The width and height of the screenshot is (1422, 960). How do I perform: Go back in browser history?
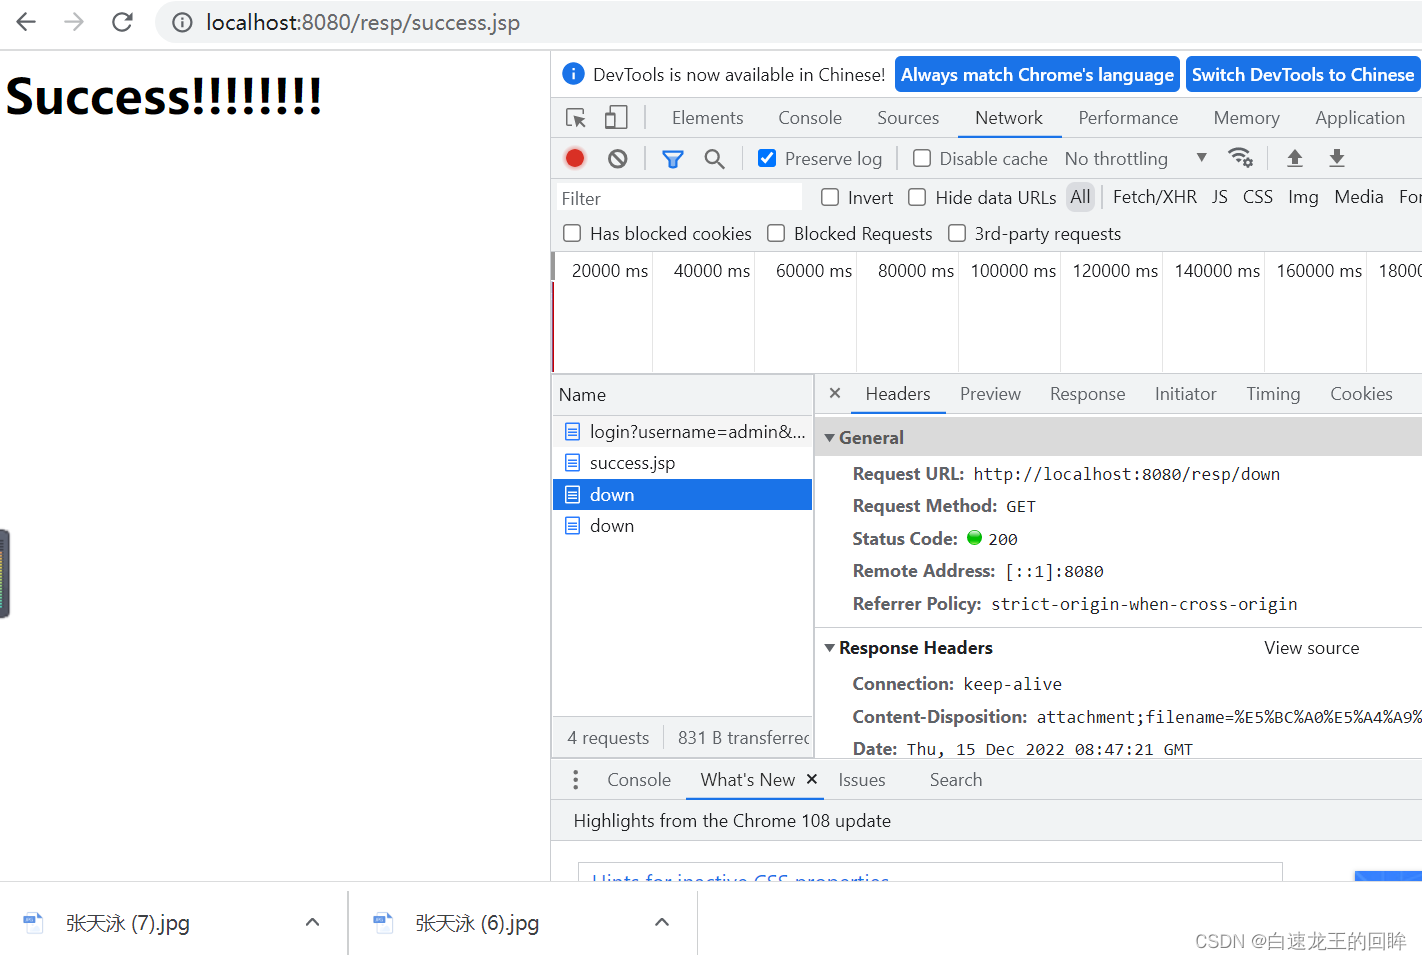coord(26,22)
